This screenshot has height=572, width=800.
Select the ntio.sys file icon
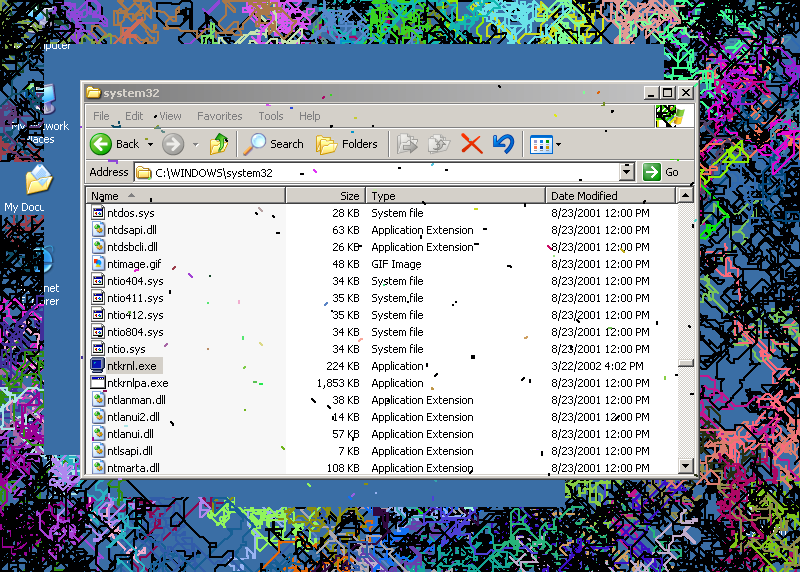point(98,348)
